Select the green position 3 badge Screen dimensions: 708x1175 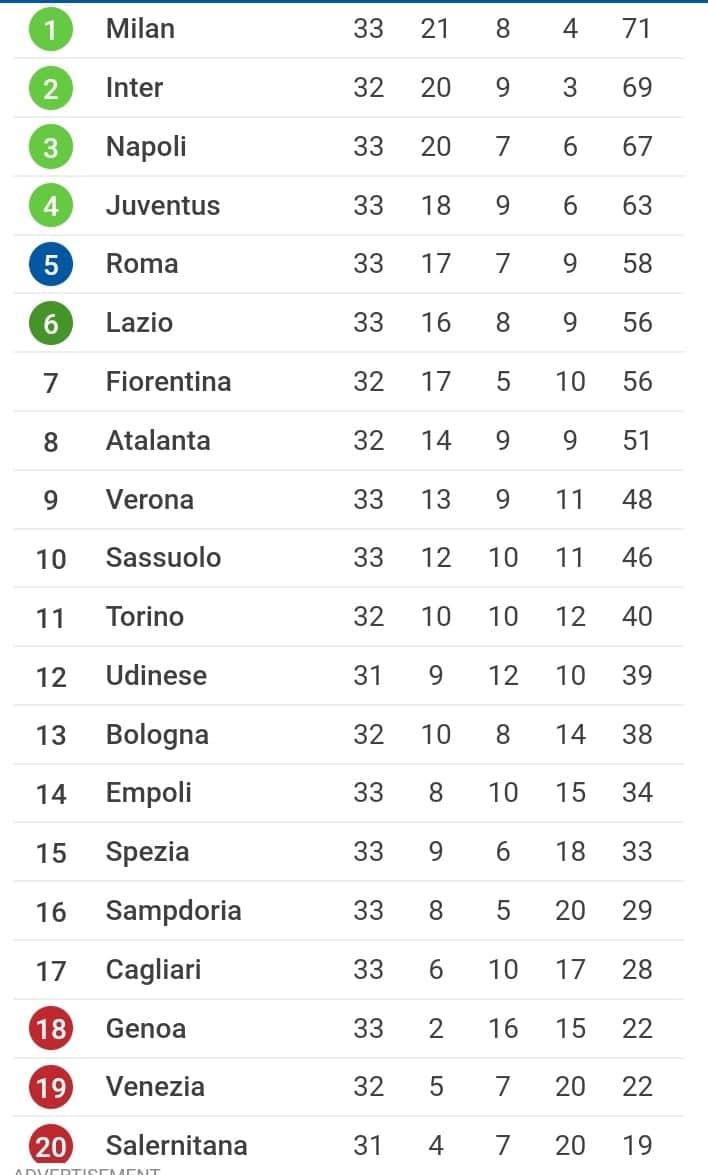51,147
